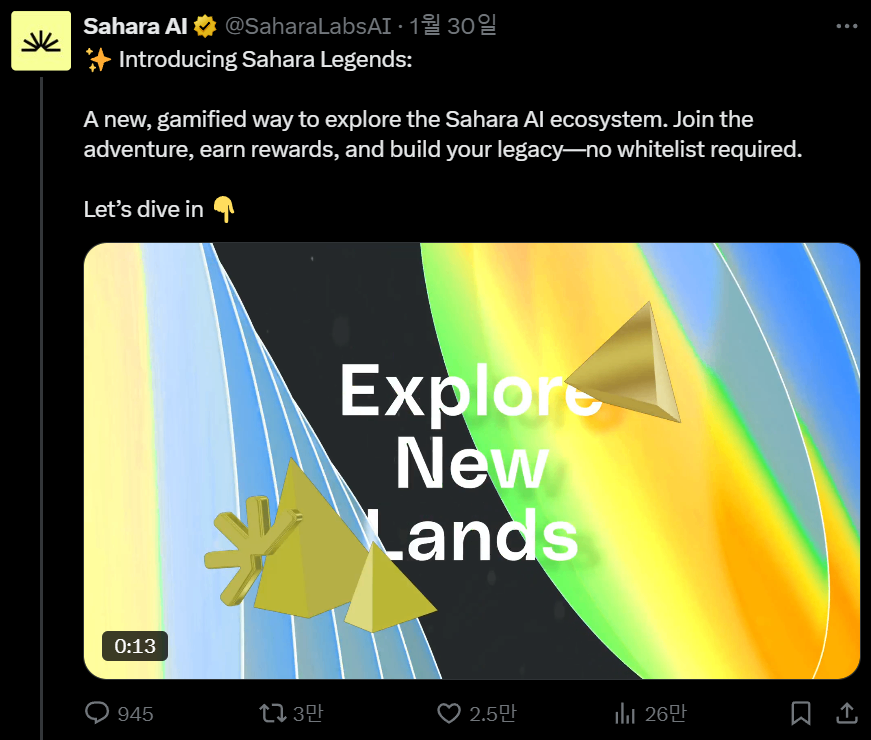Viewport: 871px width, 740px height.
Task: Bookmark the post with bookmark icon
Action: tap(800, 713)
